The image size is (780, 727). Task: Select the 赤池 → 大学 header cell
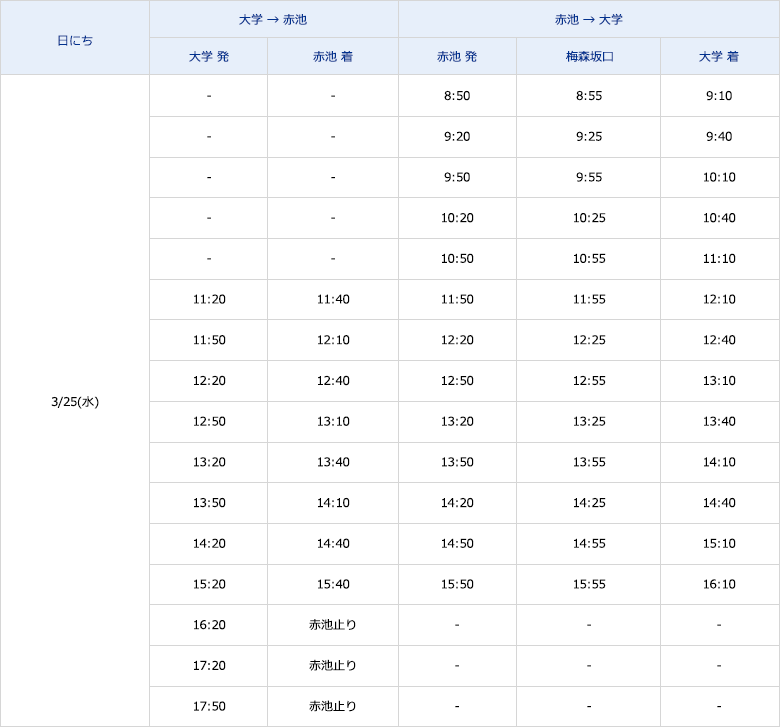(589, 19)
